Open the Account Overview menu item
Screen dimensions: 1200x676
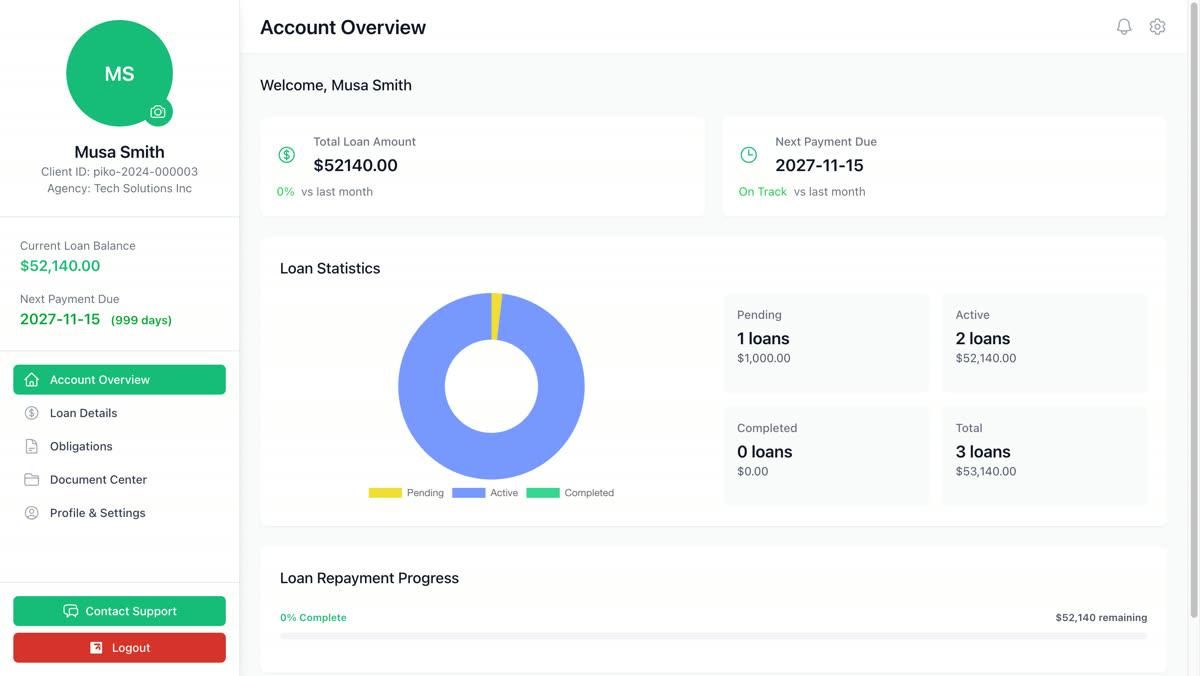(x=119, y=380)
